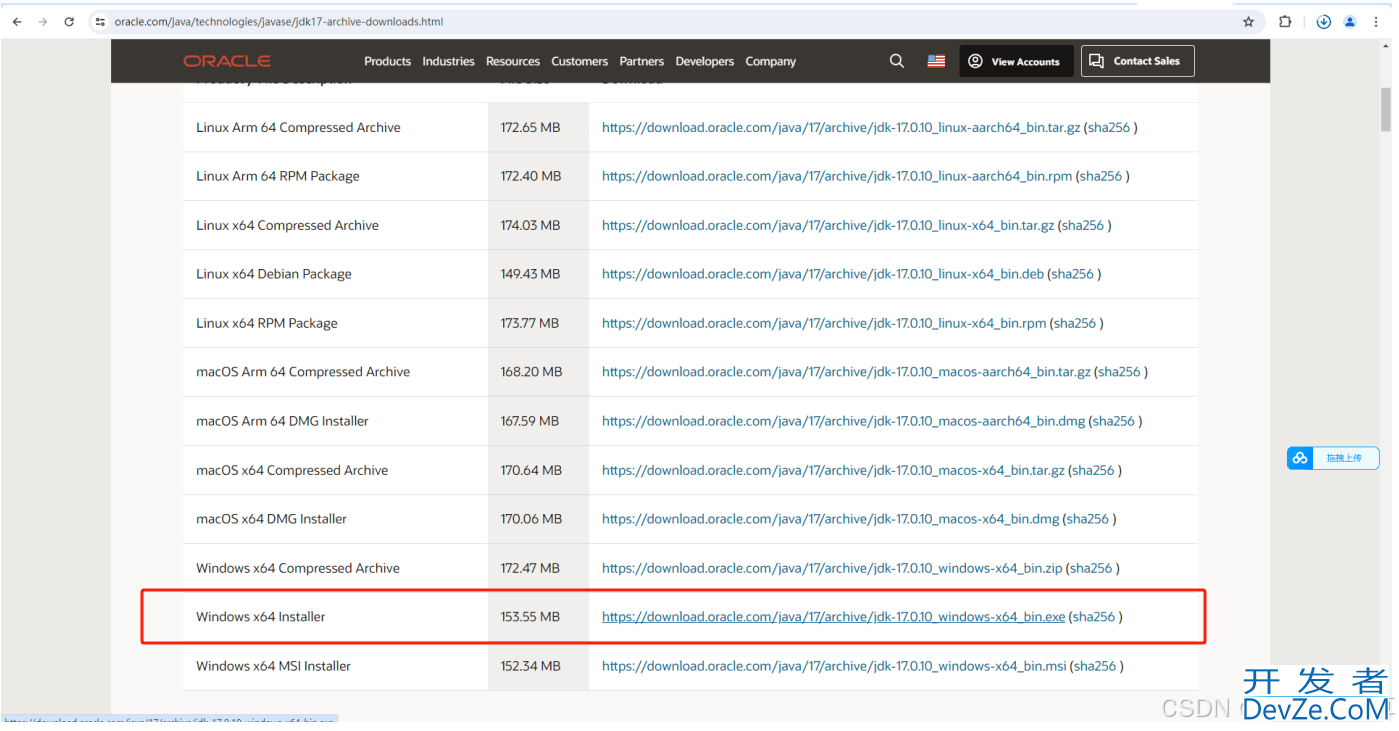
Task: Download jdk-17.0.10 linux-x64 rpm link
Action: (824, 323)
